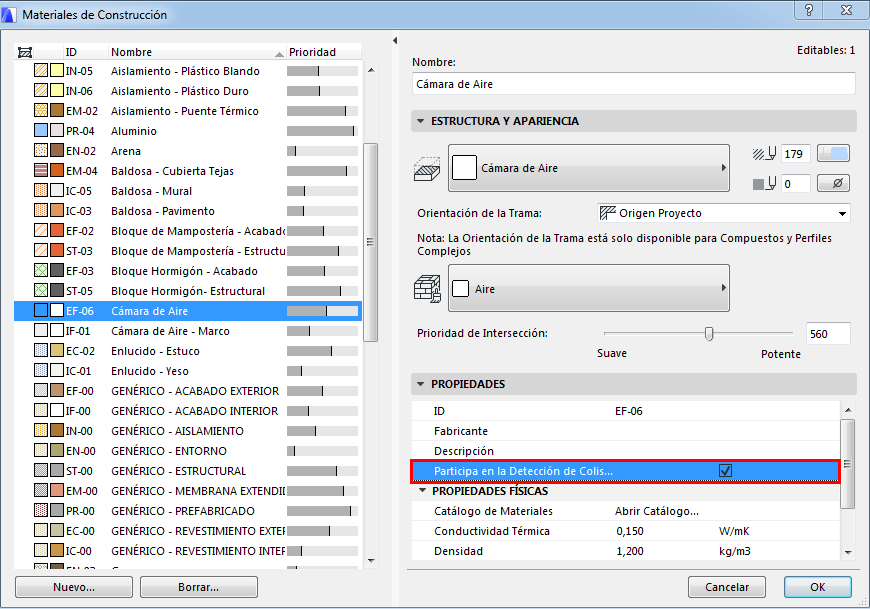Click the fill icon of EM-00 MEMBRANA row
This screenshot has height=609, width=870.
(41, 490)
